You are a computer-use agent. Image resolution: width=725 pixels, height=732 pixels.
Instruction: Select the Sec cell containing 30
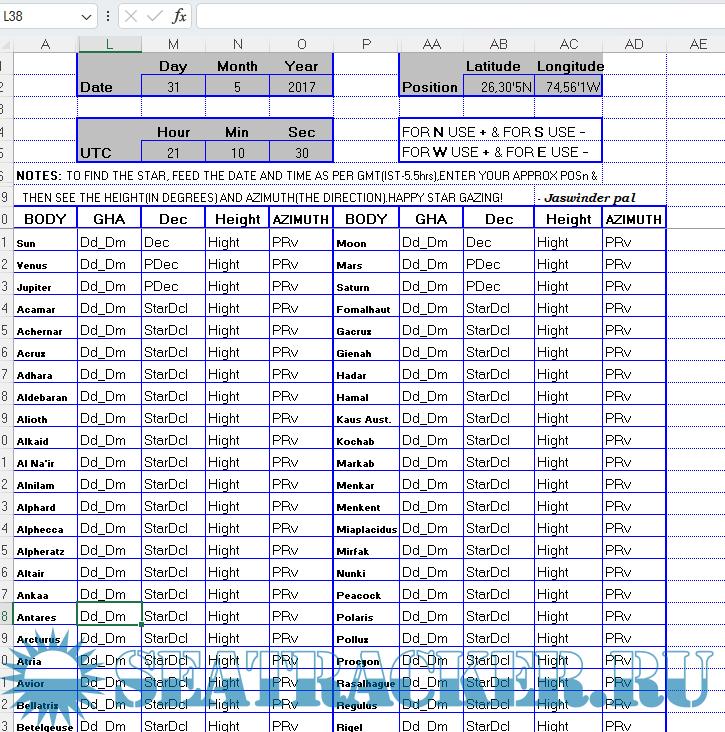301,152
